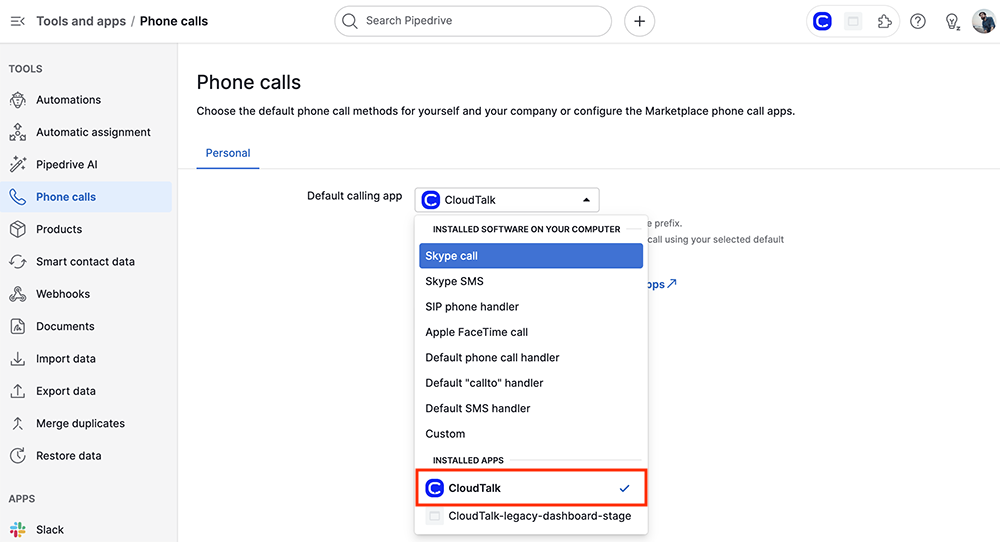Open Automations from the sidebar
This screenshot has width=1000, height=542.
click(x=68, y=100)
